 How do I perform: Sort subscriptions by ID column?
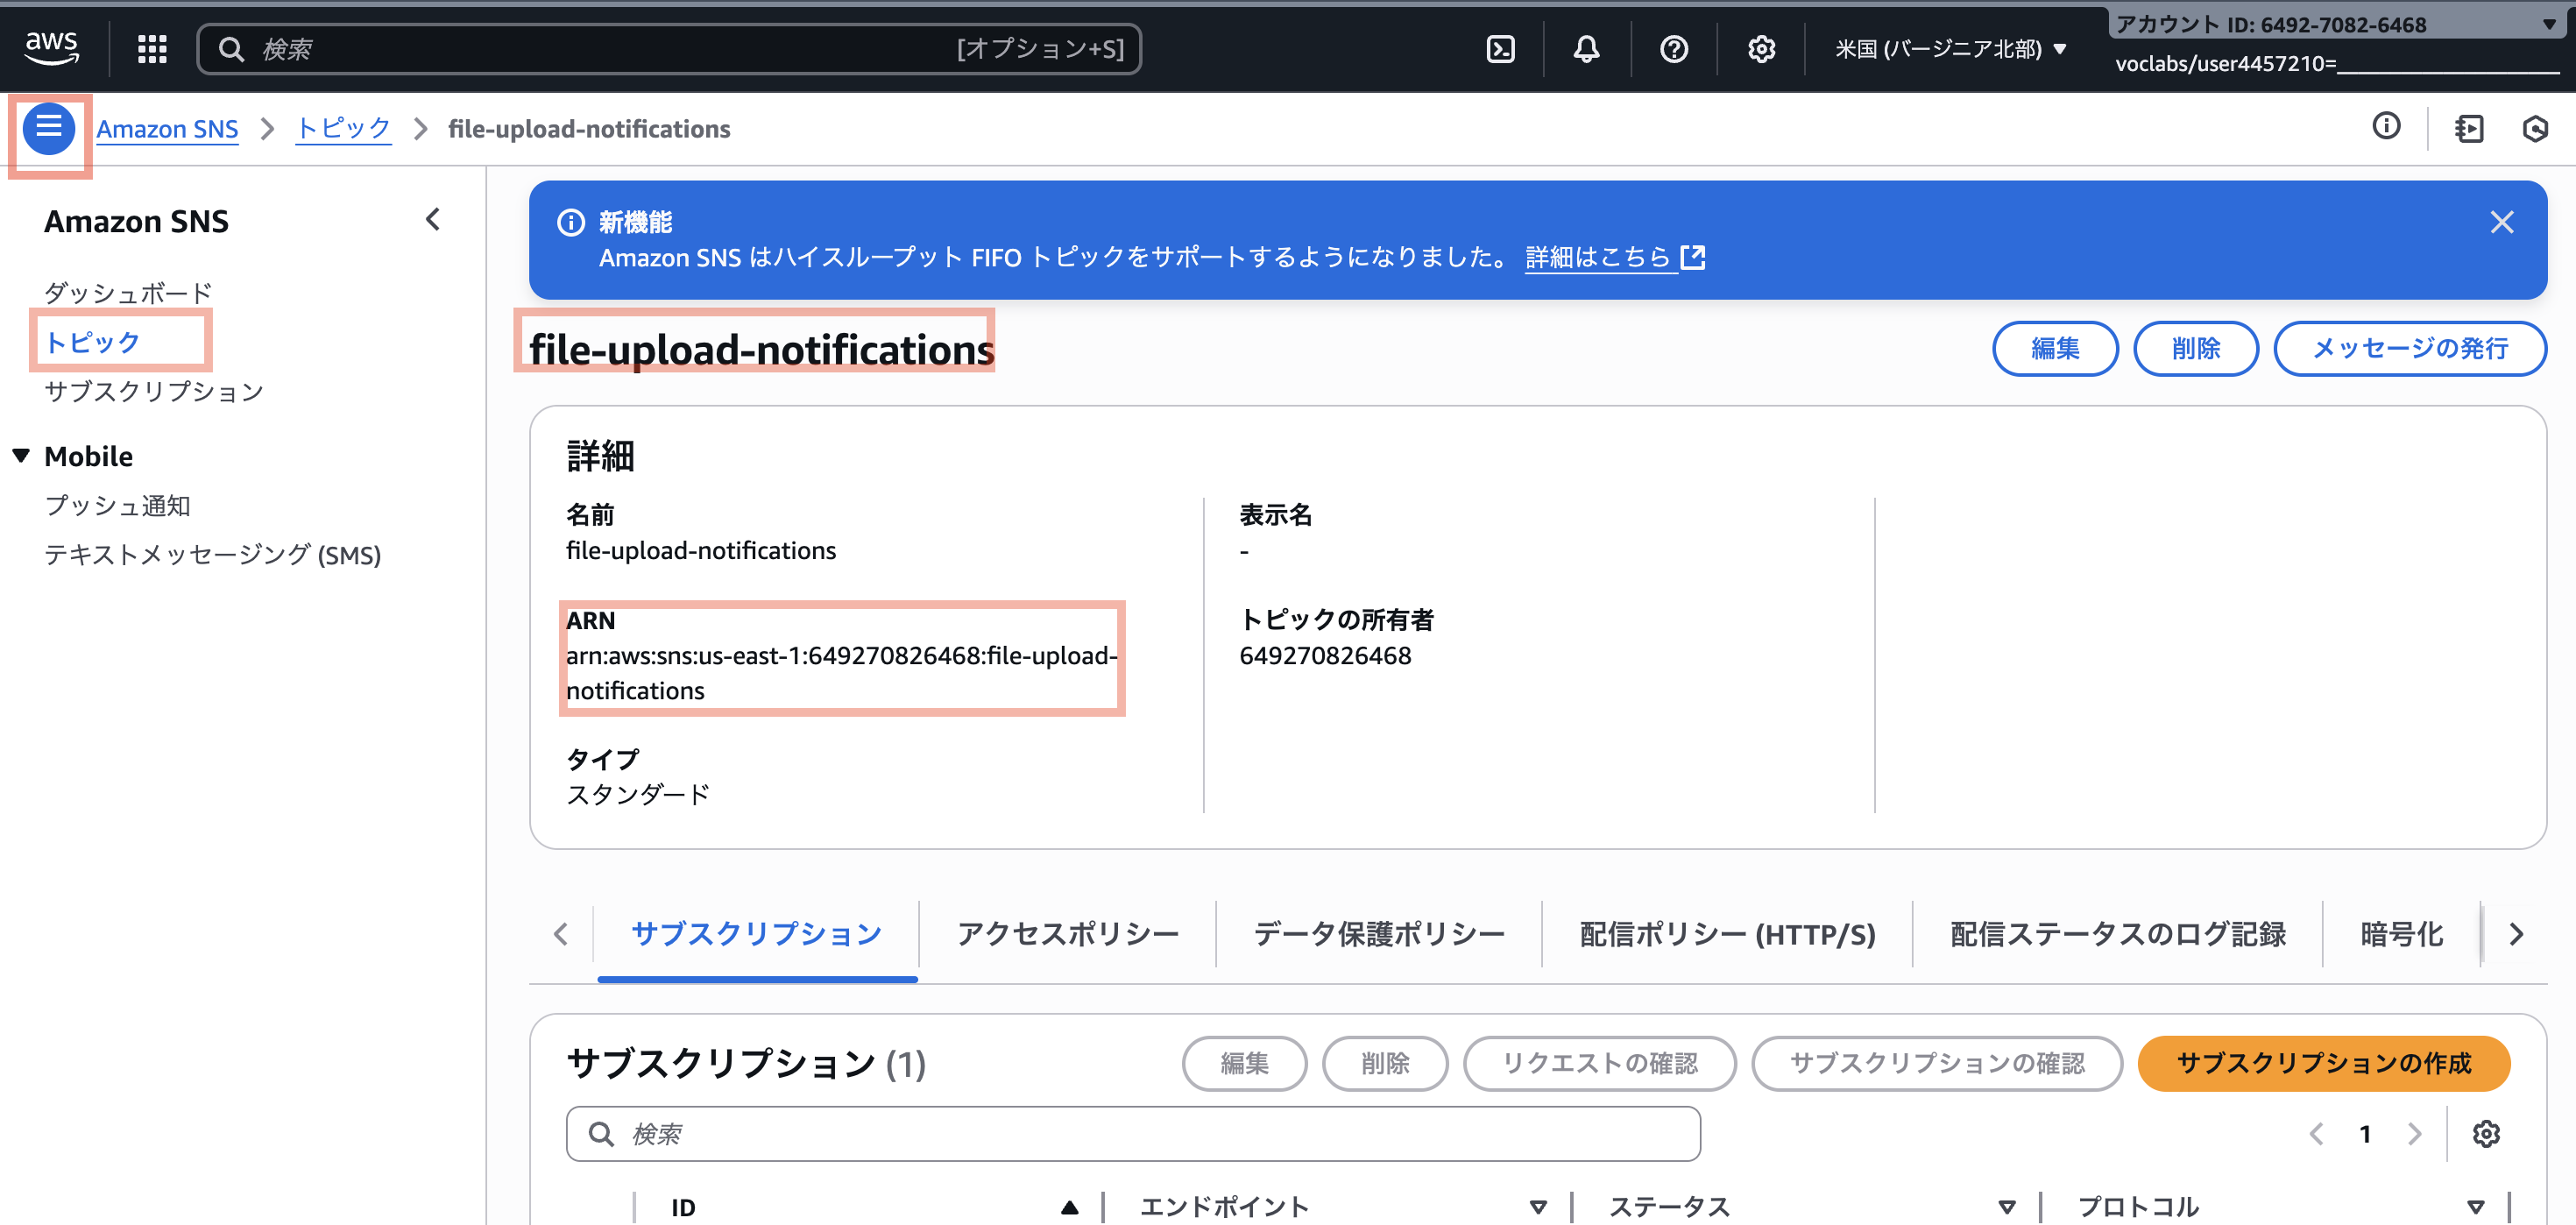[1069, 1207]
